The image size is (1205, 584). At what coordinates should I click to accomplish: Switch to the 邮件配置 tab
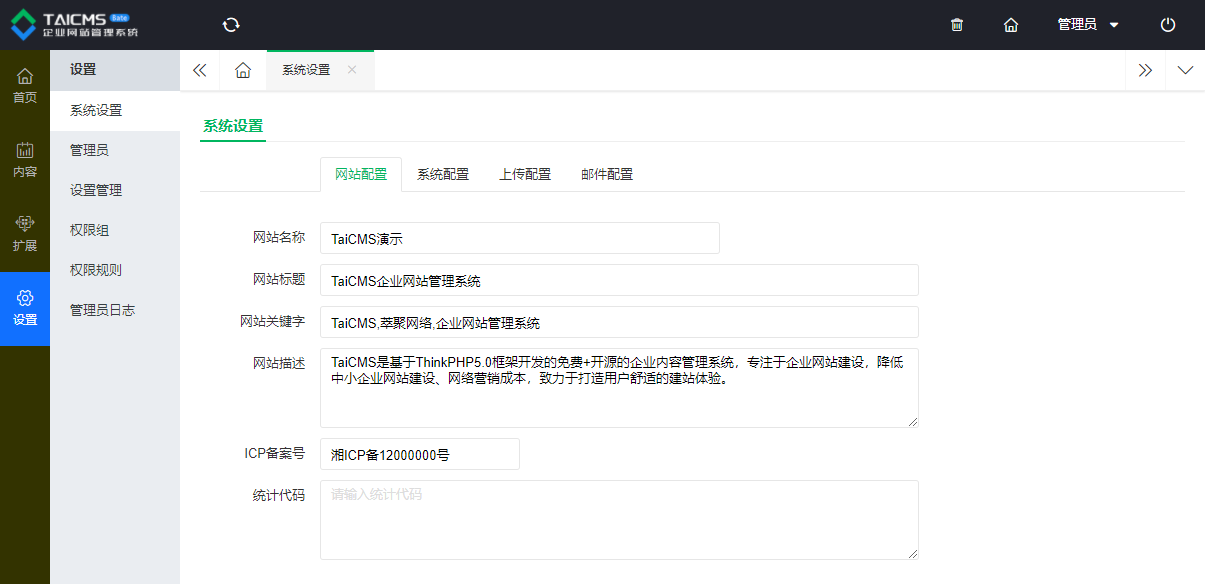click(607, 174)
